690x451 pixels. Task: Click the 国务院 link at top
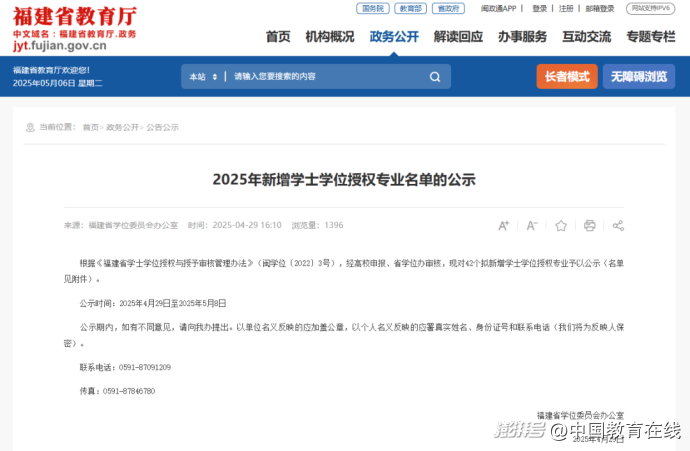click(x=372, y=8)
